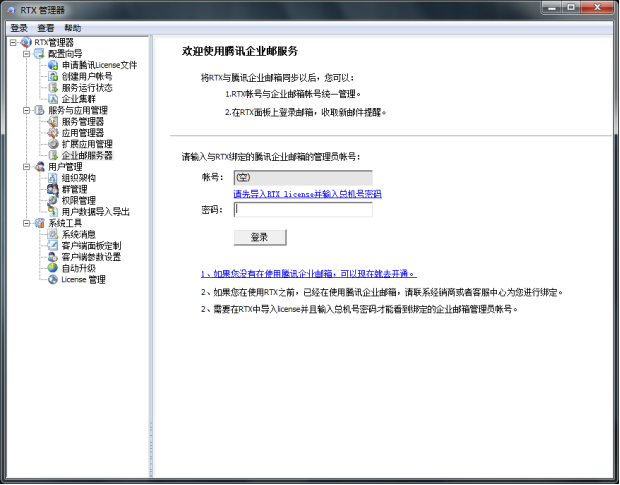Viewport: 620px width, 485px height.
Task: Click the 密码 input field
Action: click(303, 209)
